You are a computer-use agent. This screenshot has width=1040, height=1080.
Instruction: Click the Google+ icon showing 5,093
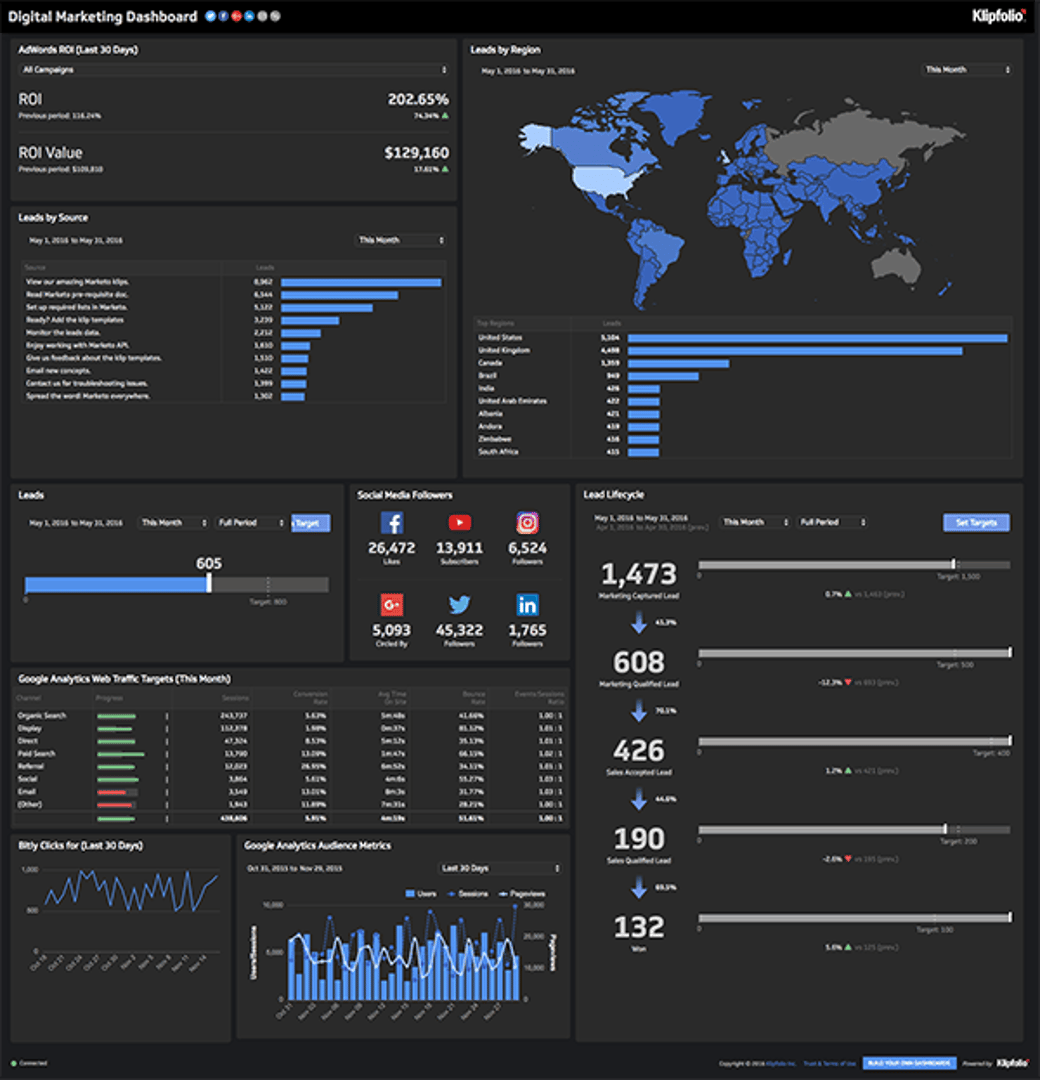click(x=392, y=605)
